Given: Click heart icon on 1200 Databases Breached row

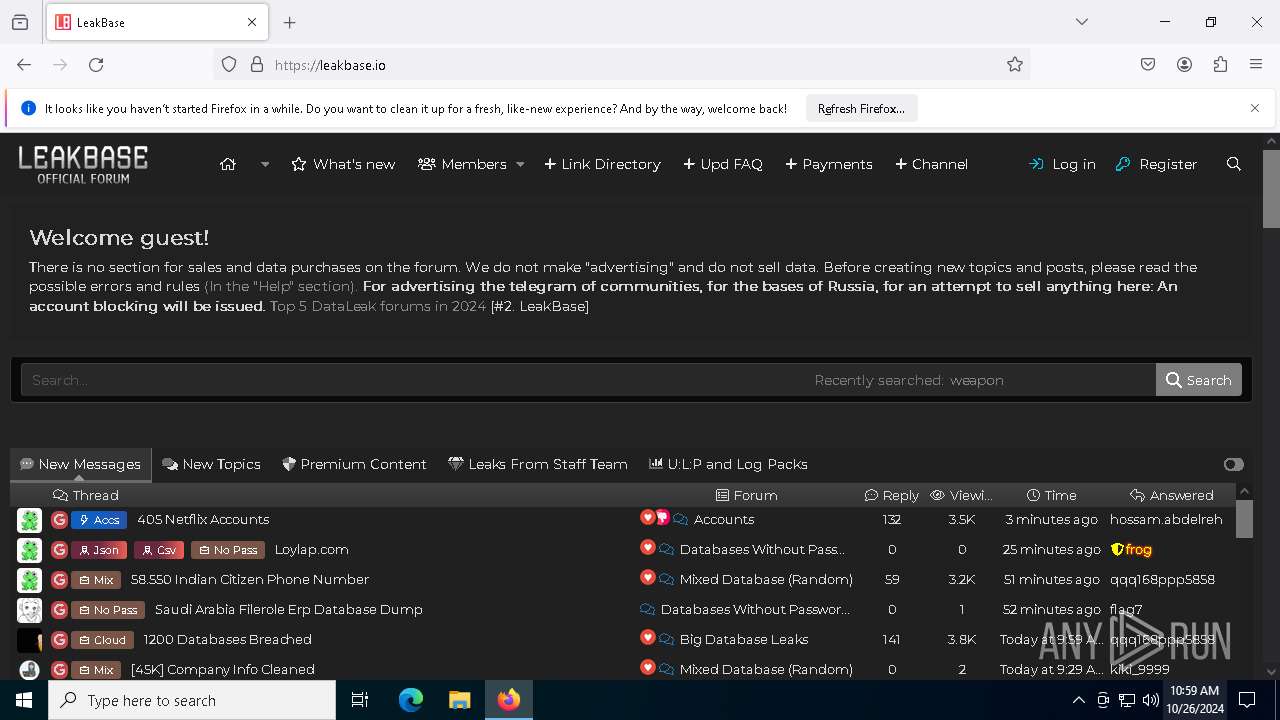Looking at the screenshot, I should tap(647, 637).
